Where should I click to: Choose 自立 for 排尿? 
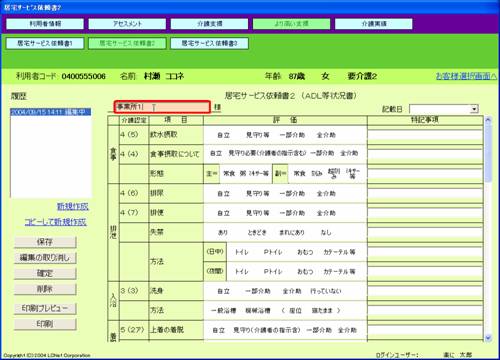223,194
